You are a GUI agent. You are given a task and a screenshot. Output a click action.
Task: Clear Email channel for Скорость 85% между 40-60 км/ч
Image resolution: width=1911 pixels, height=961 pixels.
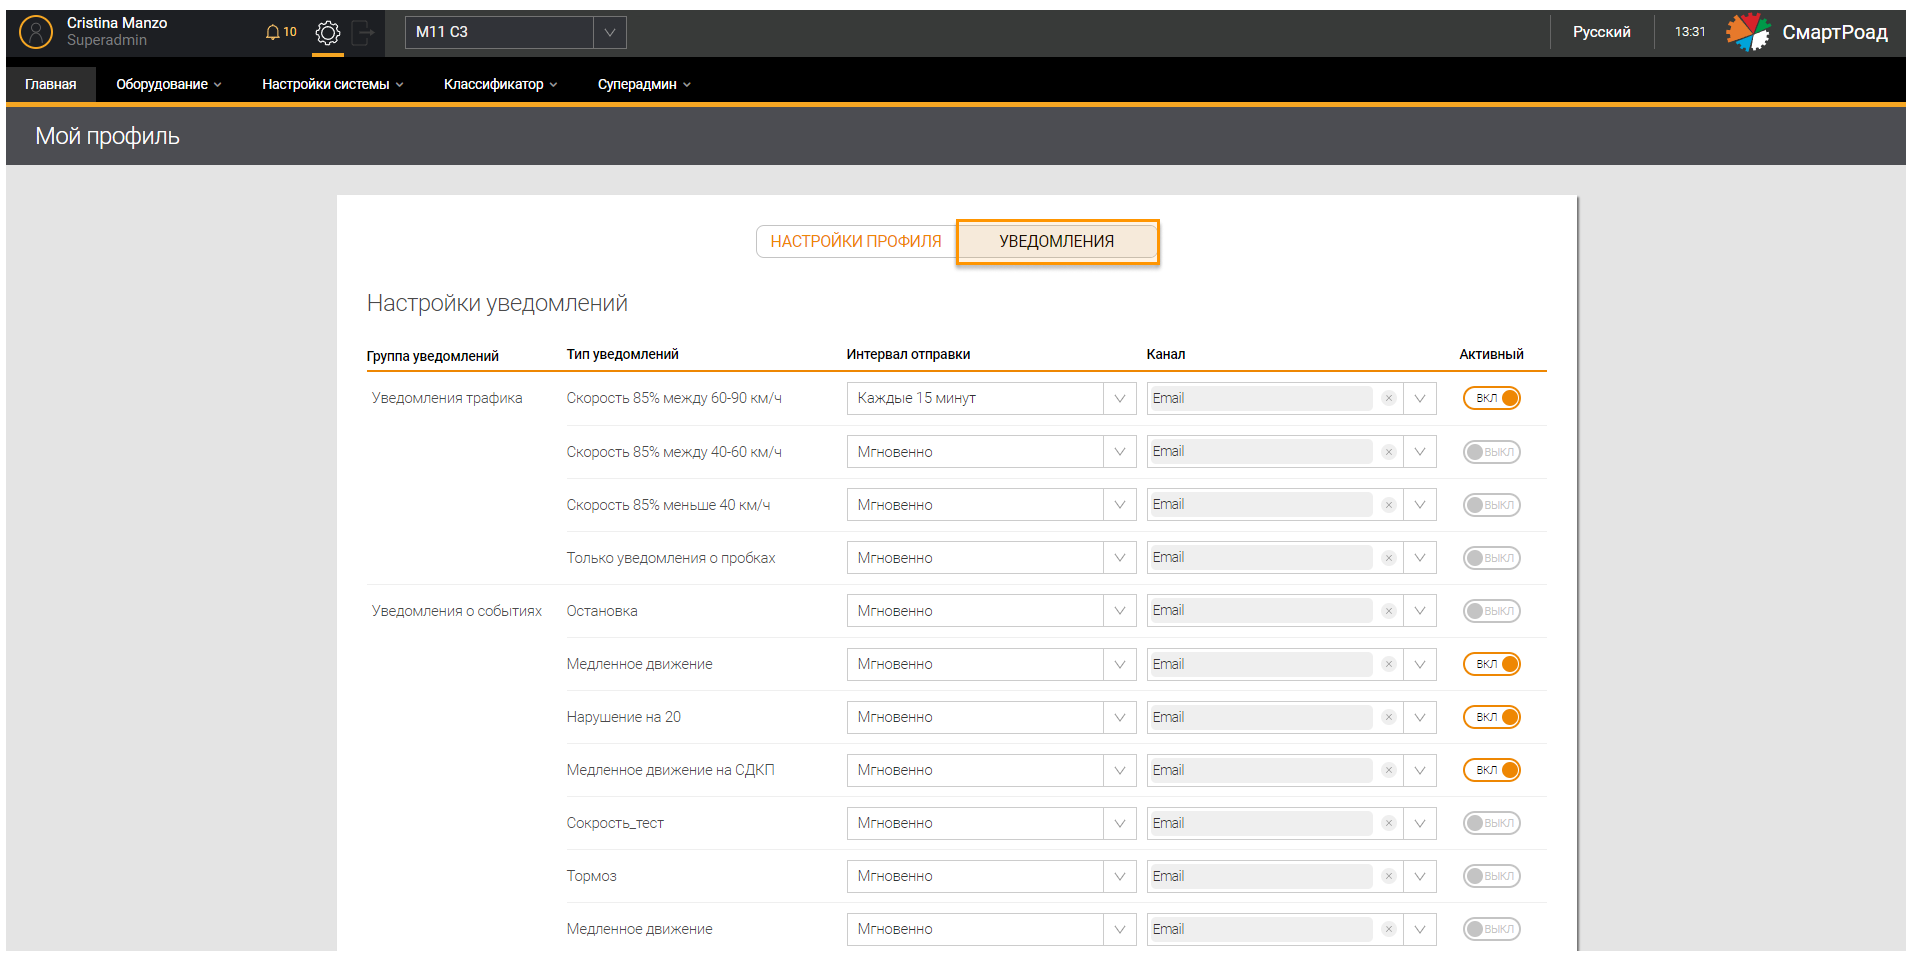tap(1388, 452)
